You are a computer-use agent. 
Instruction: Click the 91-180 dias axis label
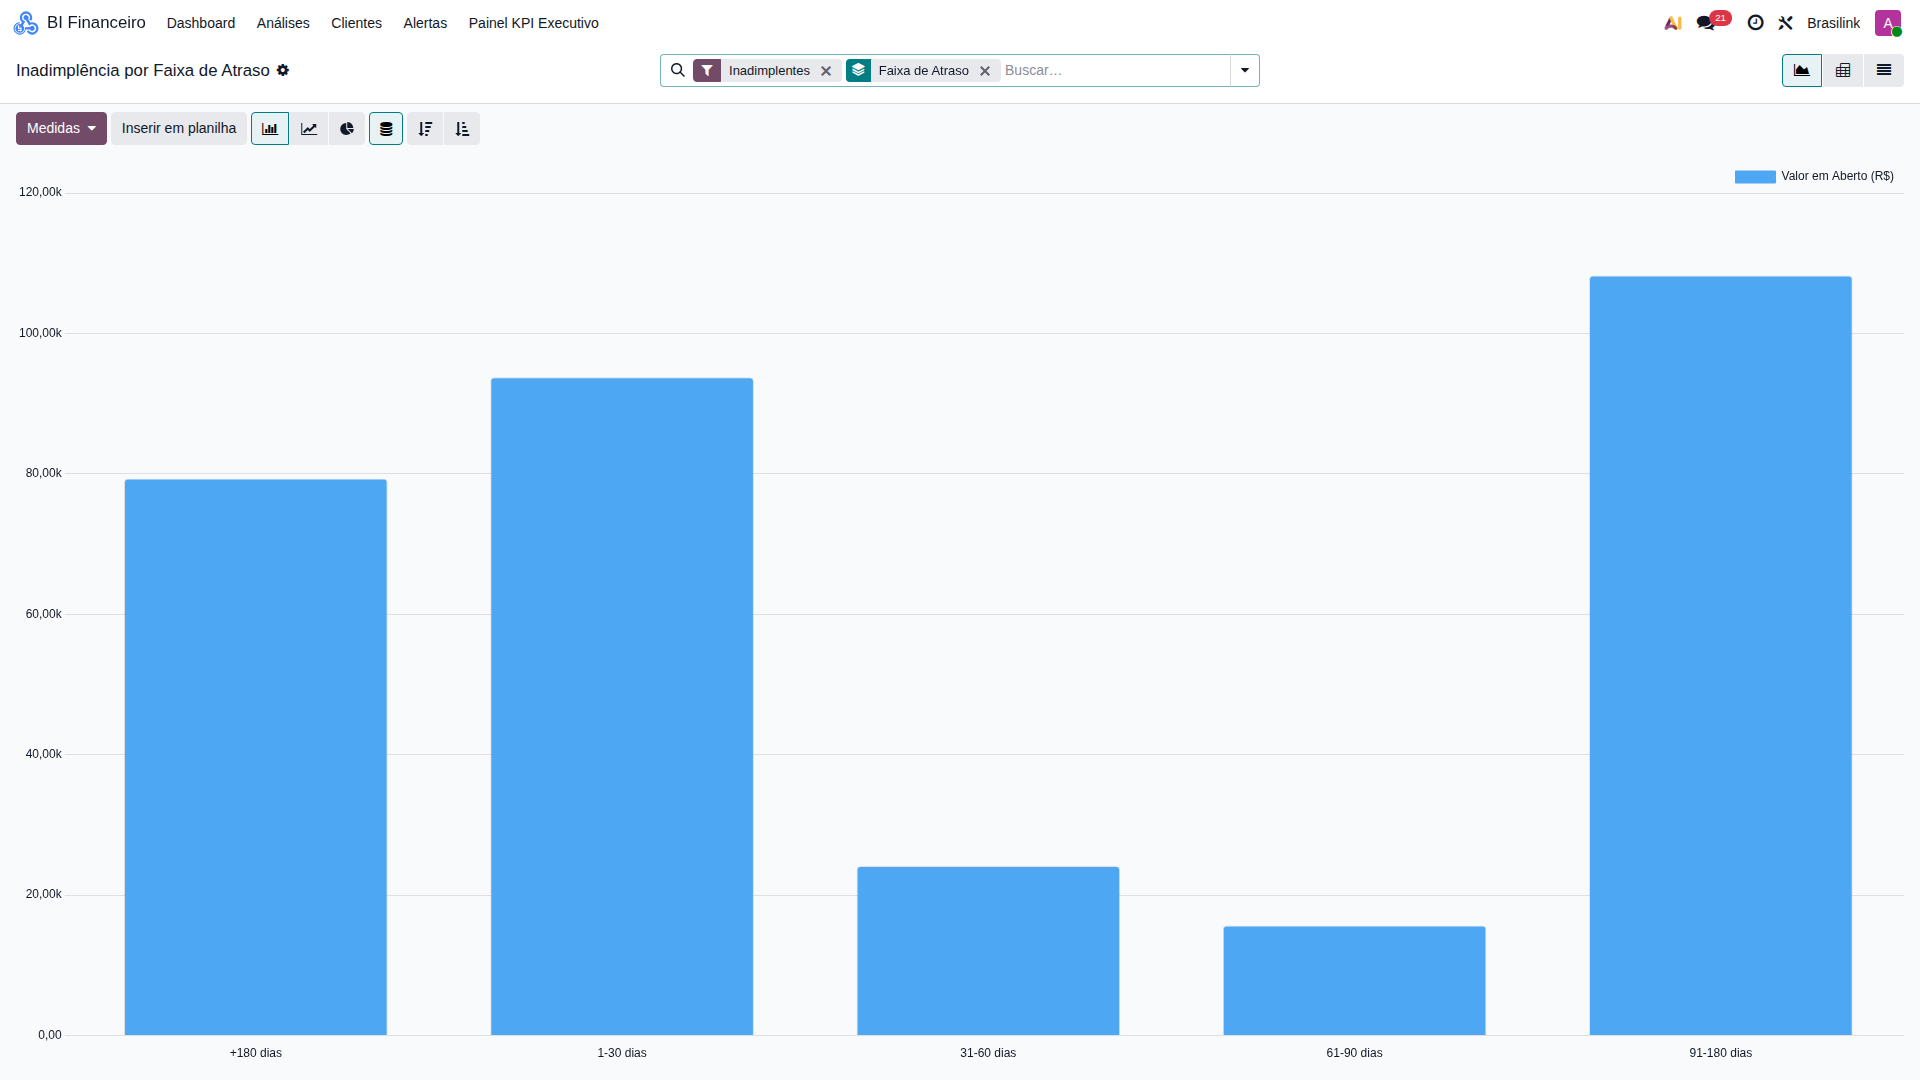(x=1721, y=1053)
